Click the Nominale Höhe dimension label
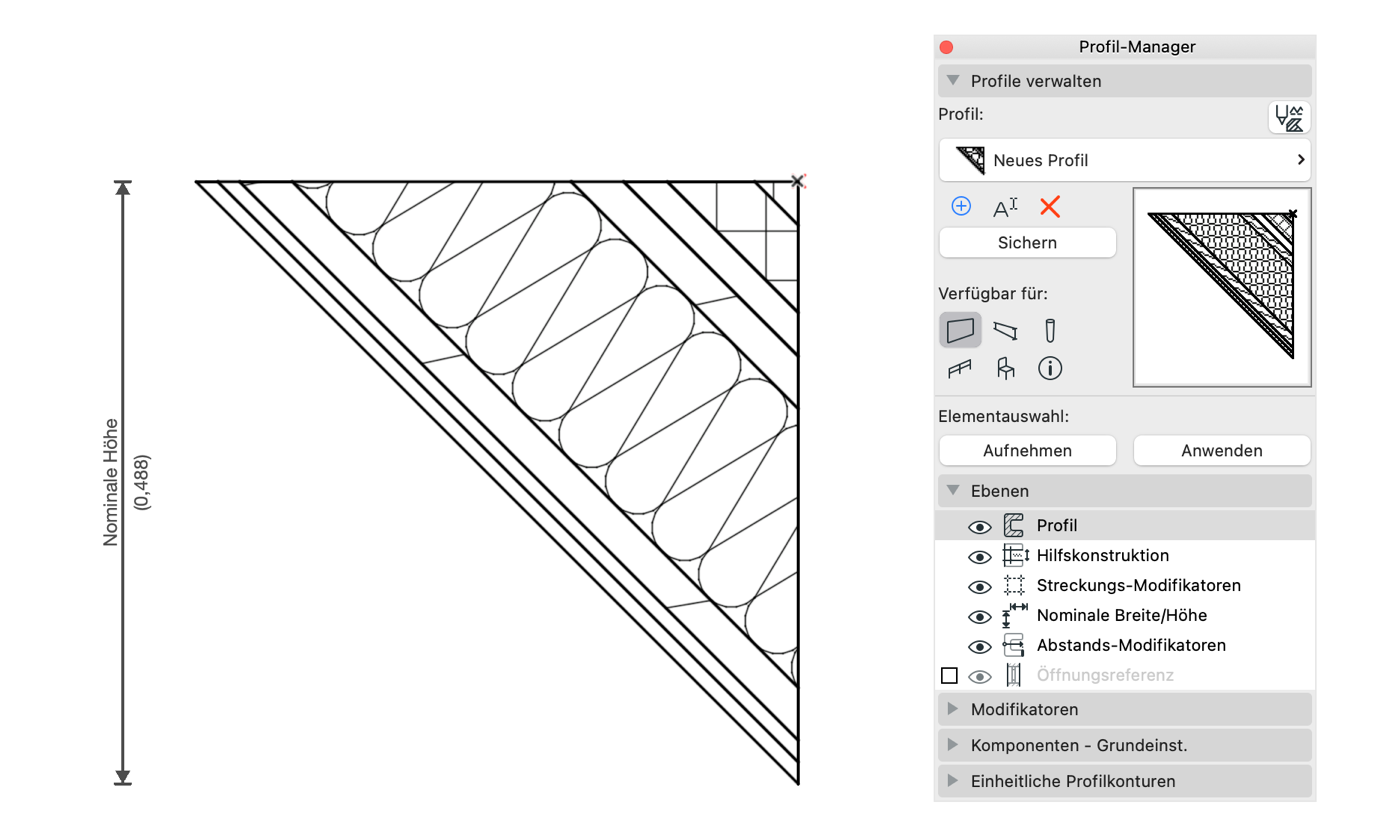Viewport: 1387px width, 838px height. tap(111, 482)
